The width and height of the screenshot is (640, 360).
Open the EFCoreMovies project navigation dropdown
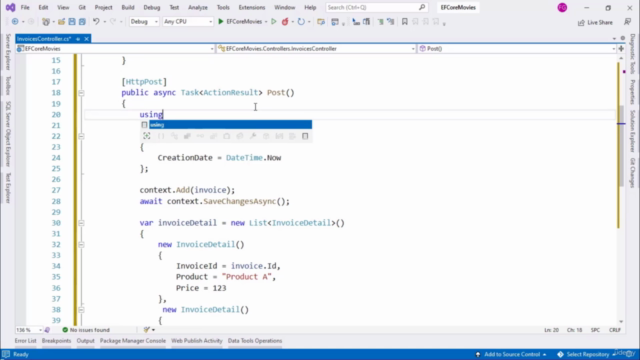[115, 49]
